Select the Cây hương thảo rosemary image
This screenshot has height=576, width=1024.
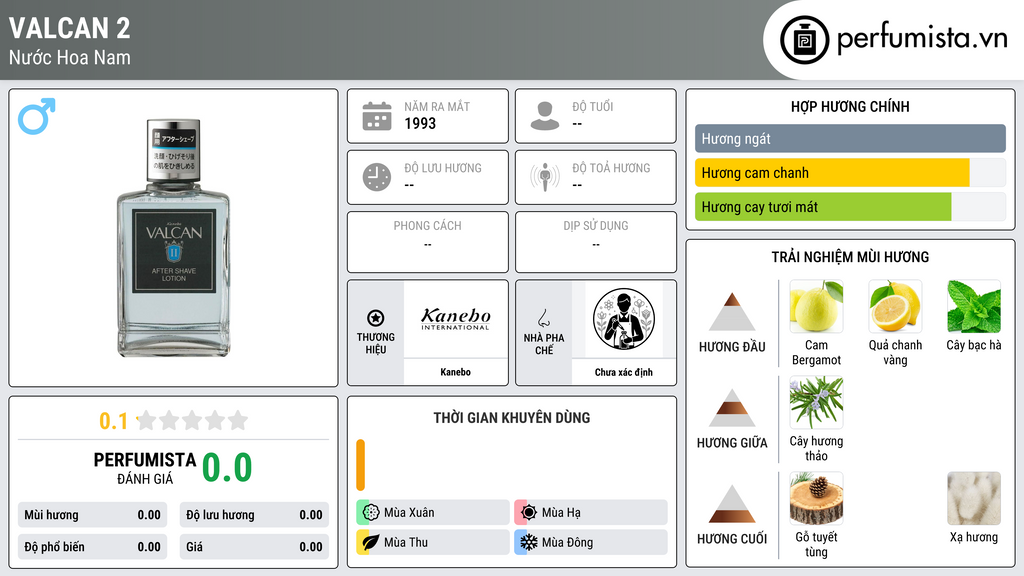coord(816,402)
